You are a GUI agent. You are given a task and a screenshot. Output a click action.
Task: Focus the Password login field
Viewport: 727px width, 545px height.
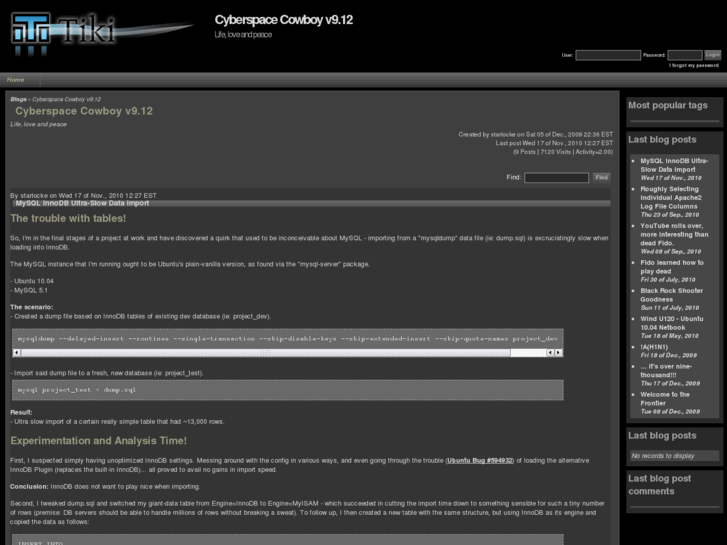point(684,55)
